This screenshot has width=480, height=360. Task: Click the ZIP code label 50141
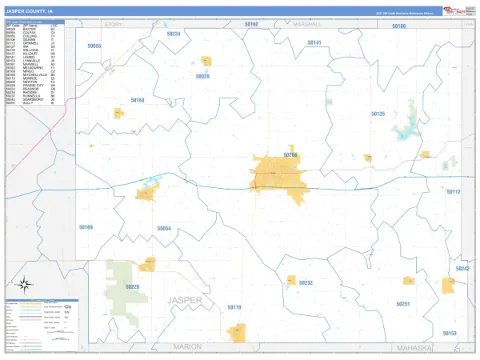(314, 43)
